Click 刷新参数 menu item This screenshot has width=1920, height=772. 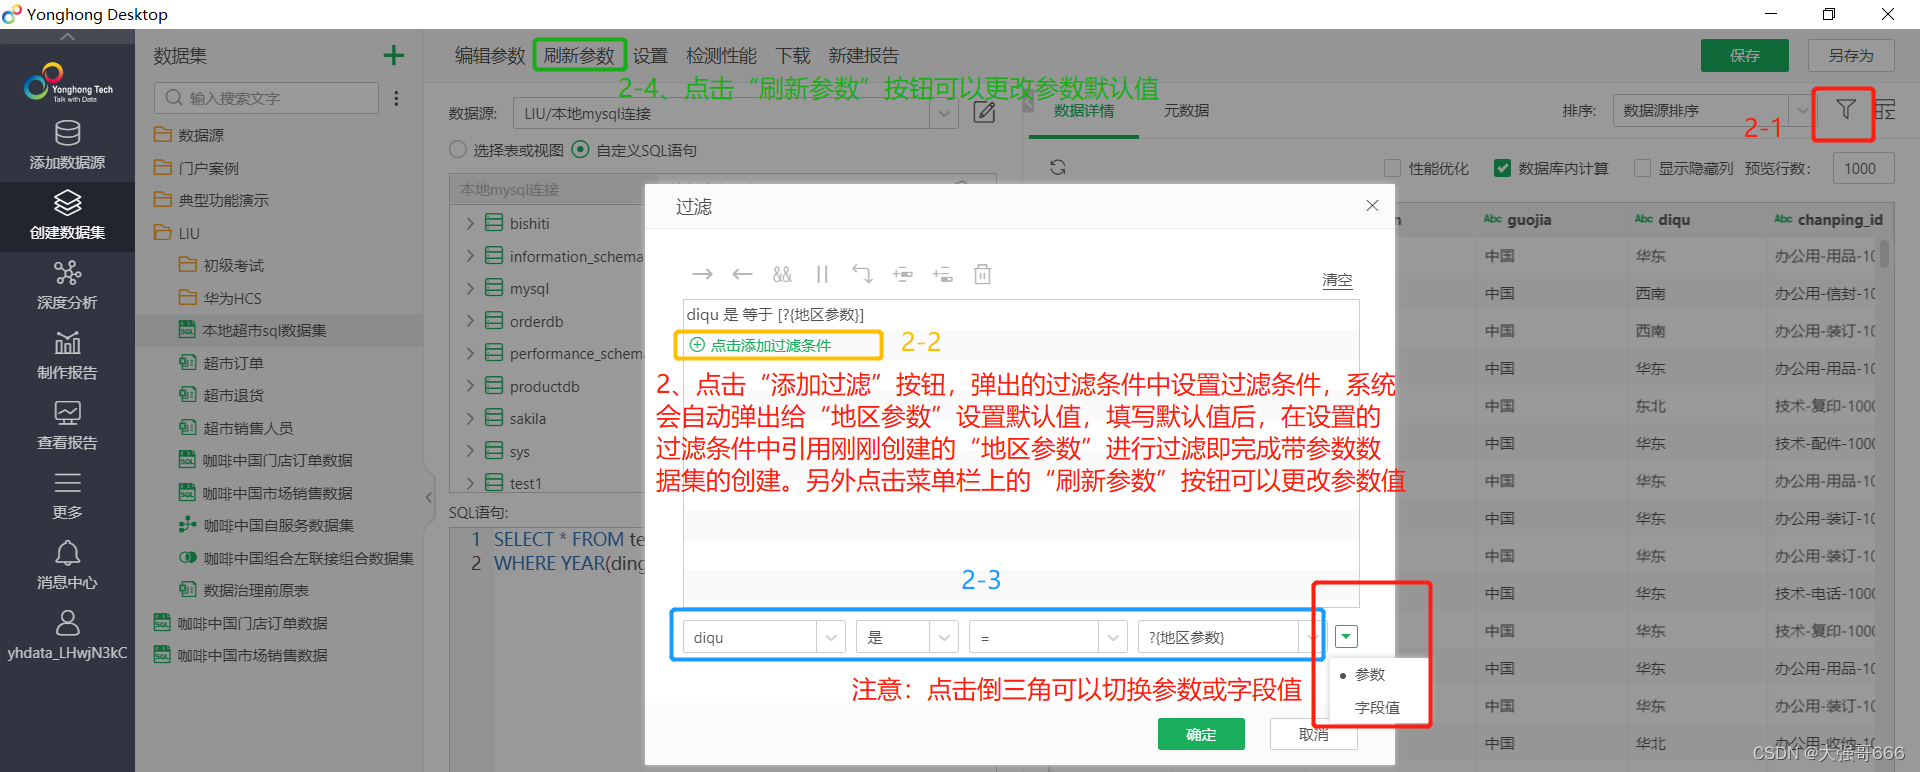[x=579, y=56]
